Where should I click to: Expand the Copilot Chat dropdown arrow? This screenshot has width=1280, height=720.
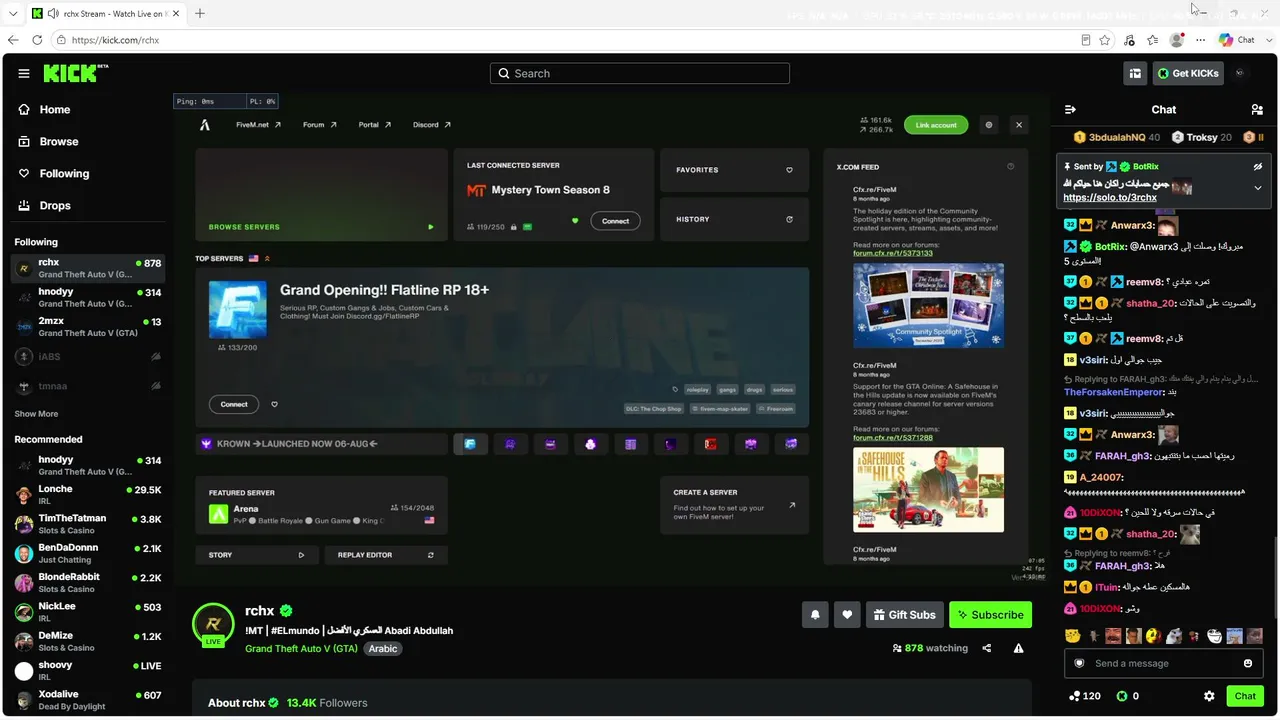pos(1268,40)
